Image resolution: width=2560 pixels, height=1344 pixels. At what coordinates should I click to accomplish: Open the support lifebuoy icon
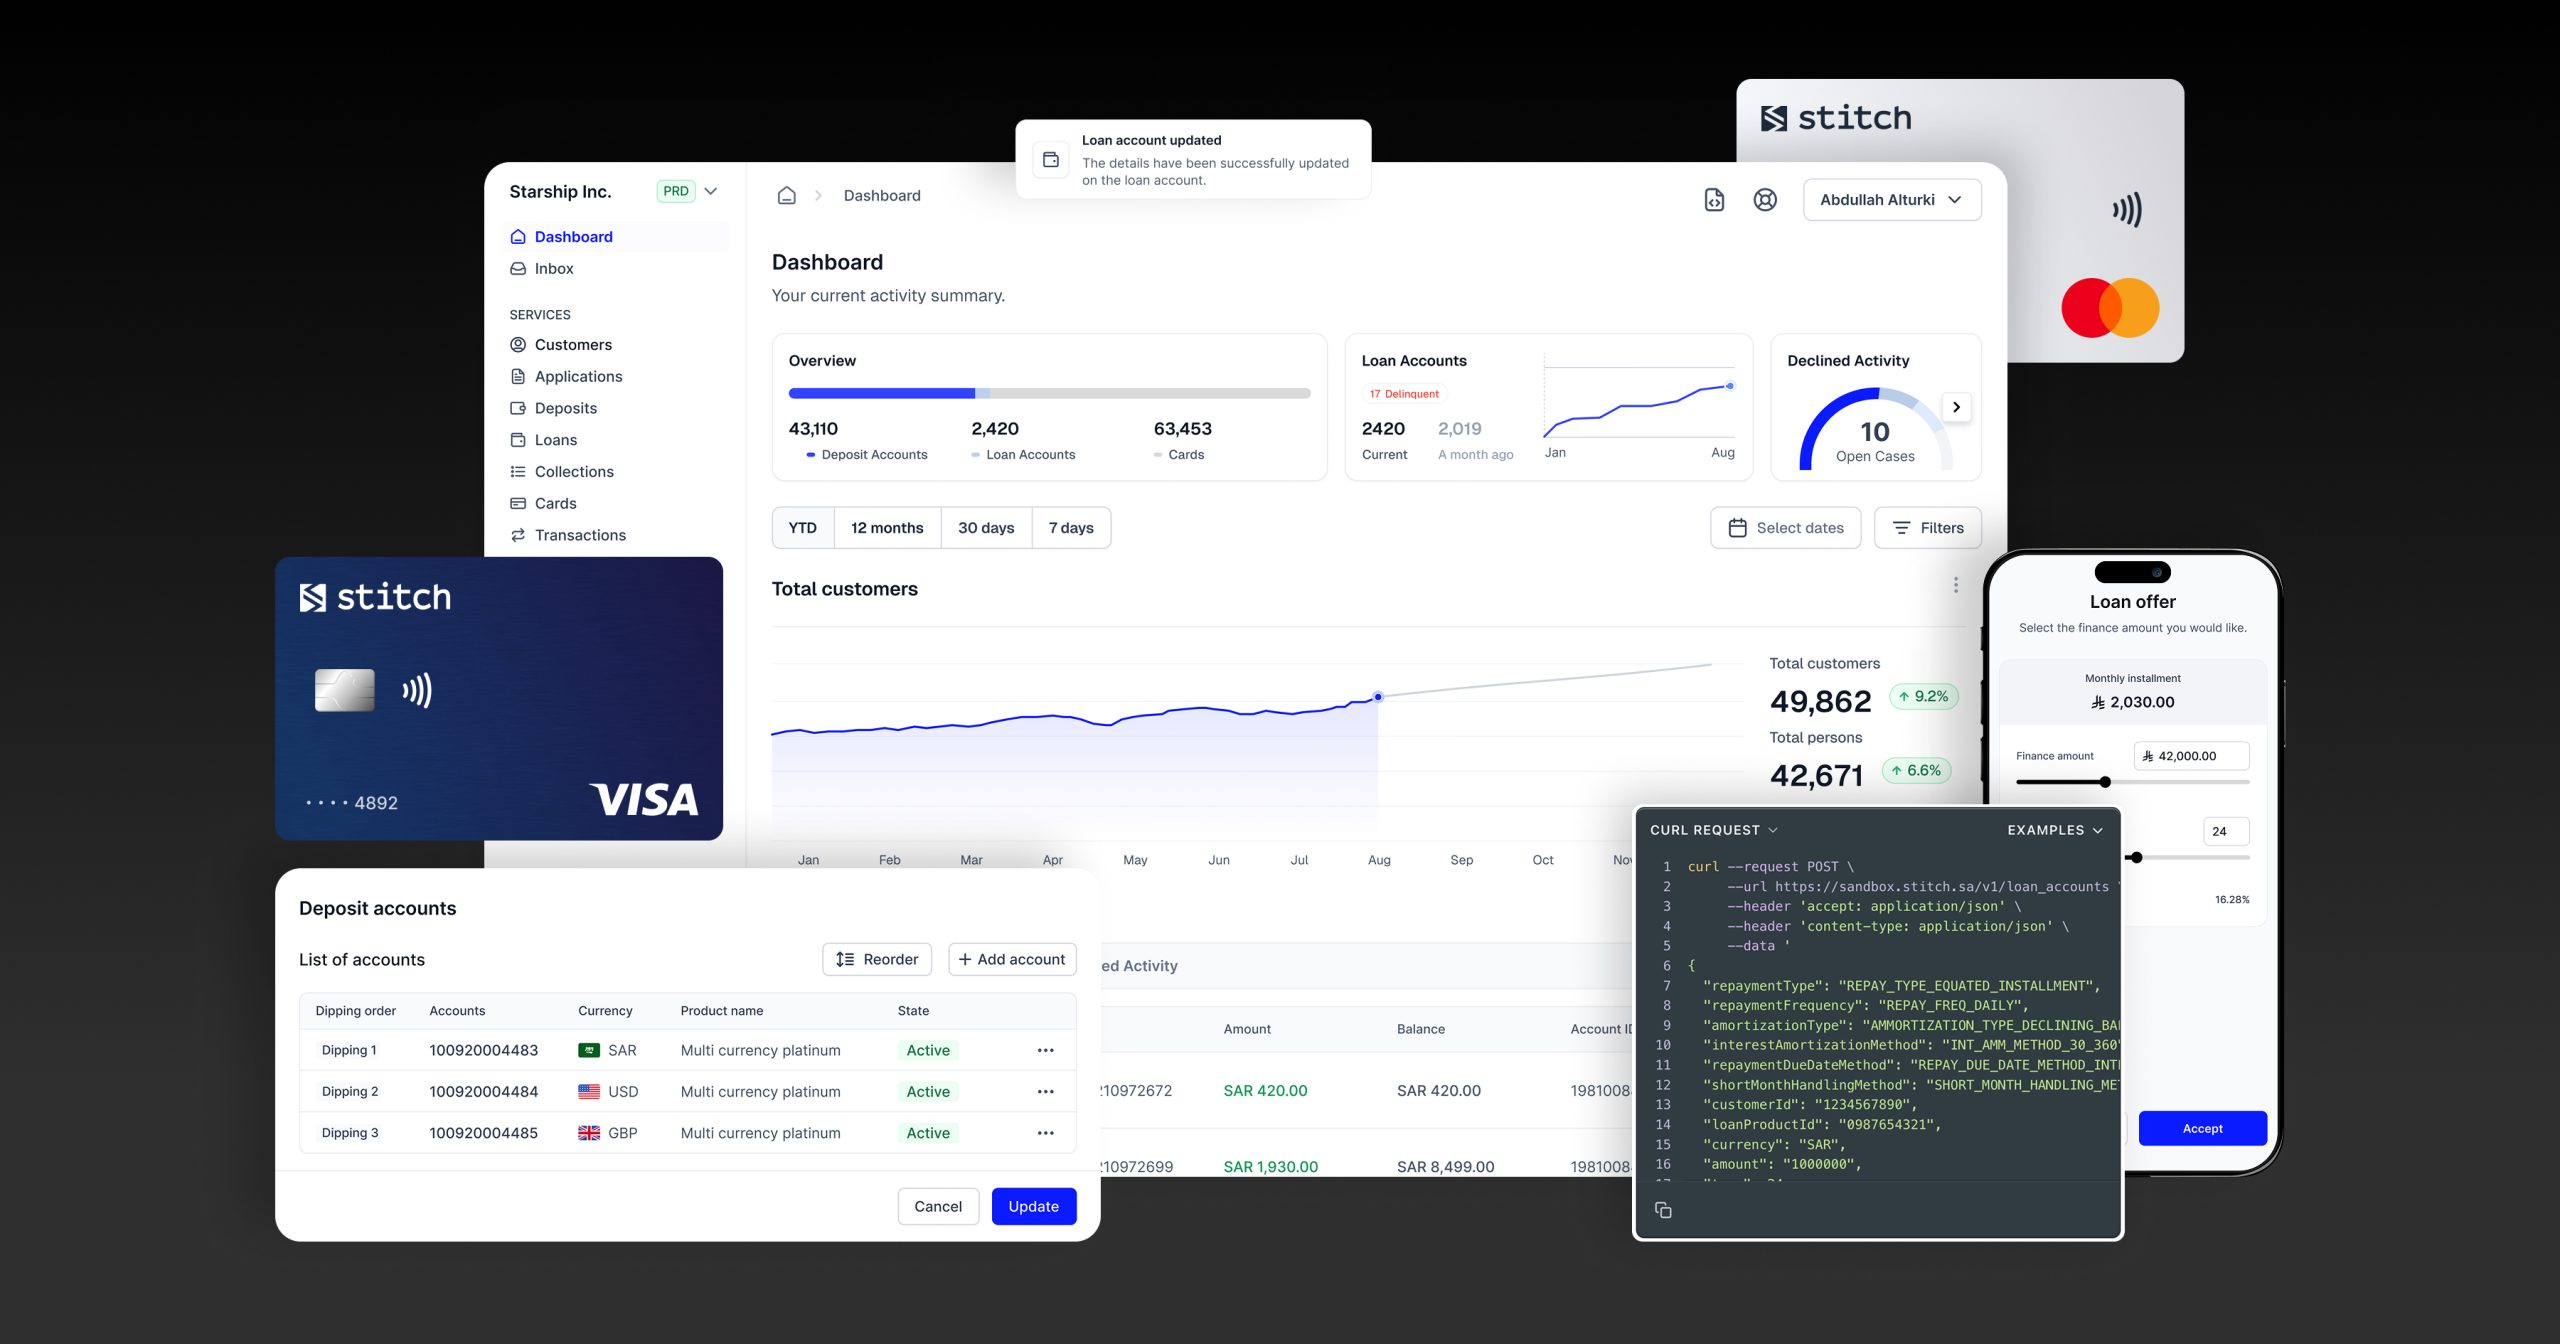[1765, 200]
